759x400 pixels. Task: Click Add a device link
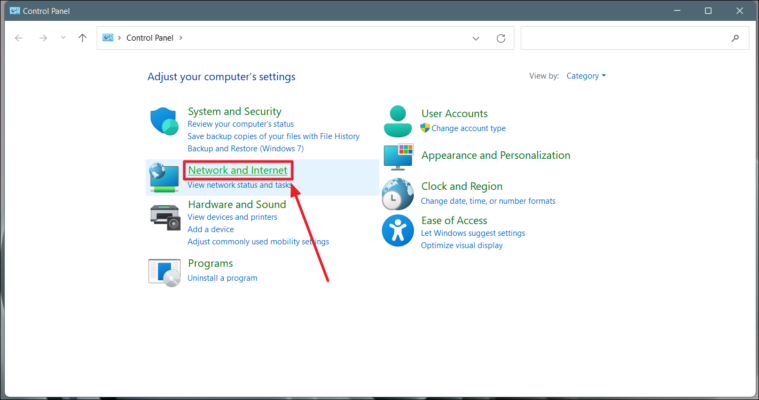click(211, 230)
